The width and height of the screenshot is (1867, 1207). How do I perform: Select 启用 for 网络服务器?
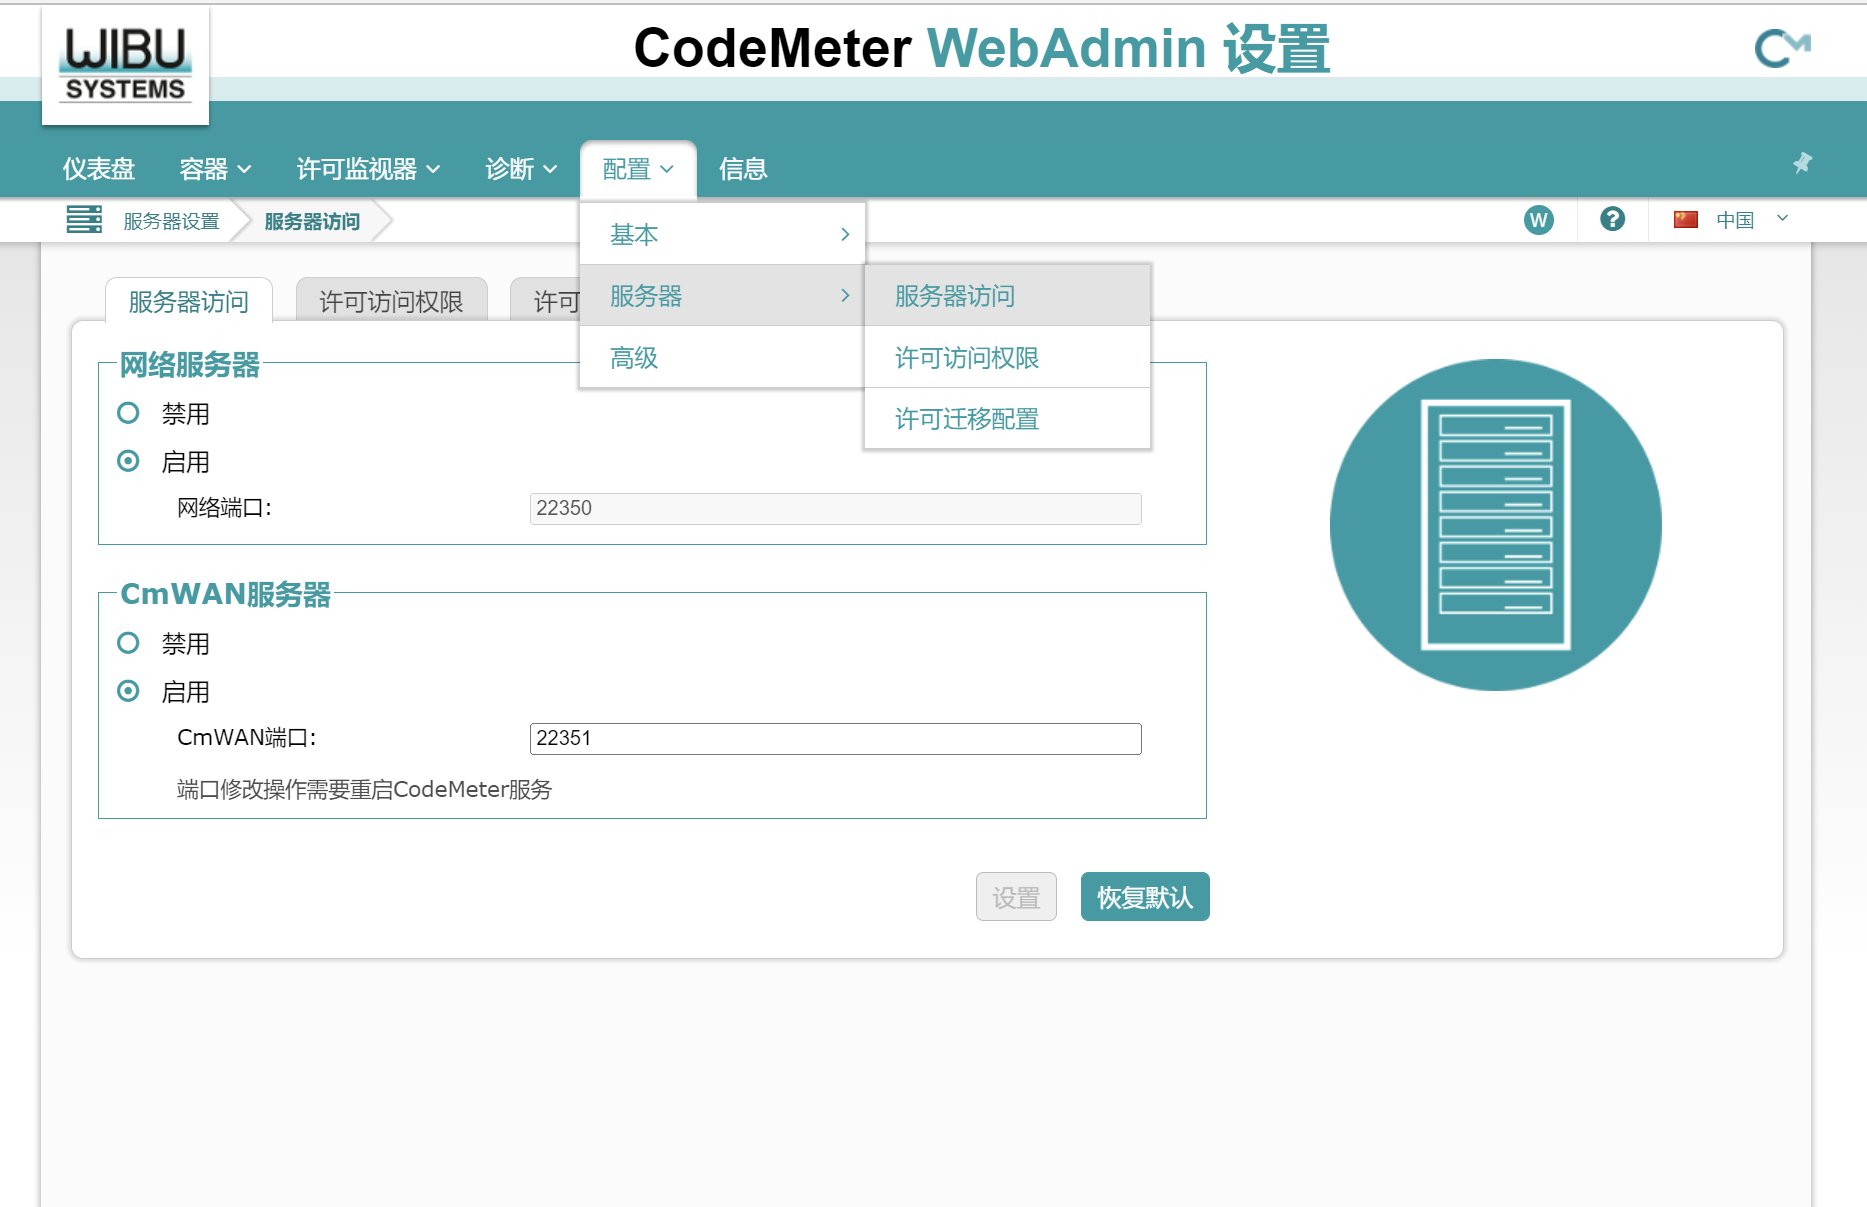[128, 461]
